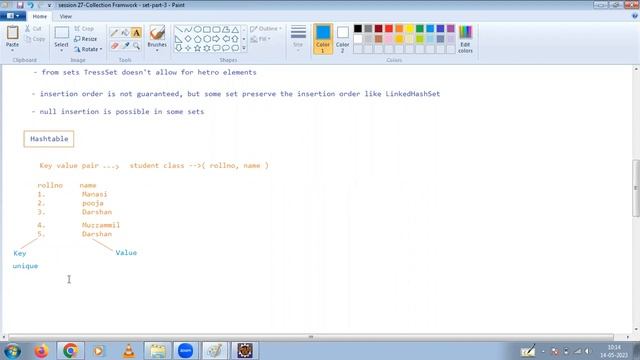
Task: Open the Customize Quick Access Toolbar arrow
Action: [x=49, y=5]
